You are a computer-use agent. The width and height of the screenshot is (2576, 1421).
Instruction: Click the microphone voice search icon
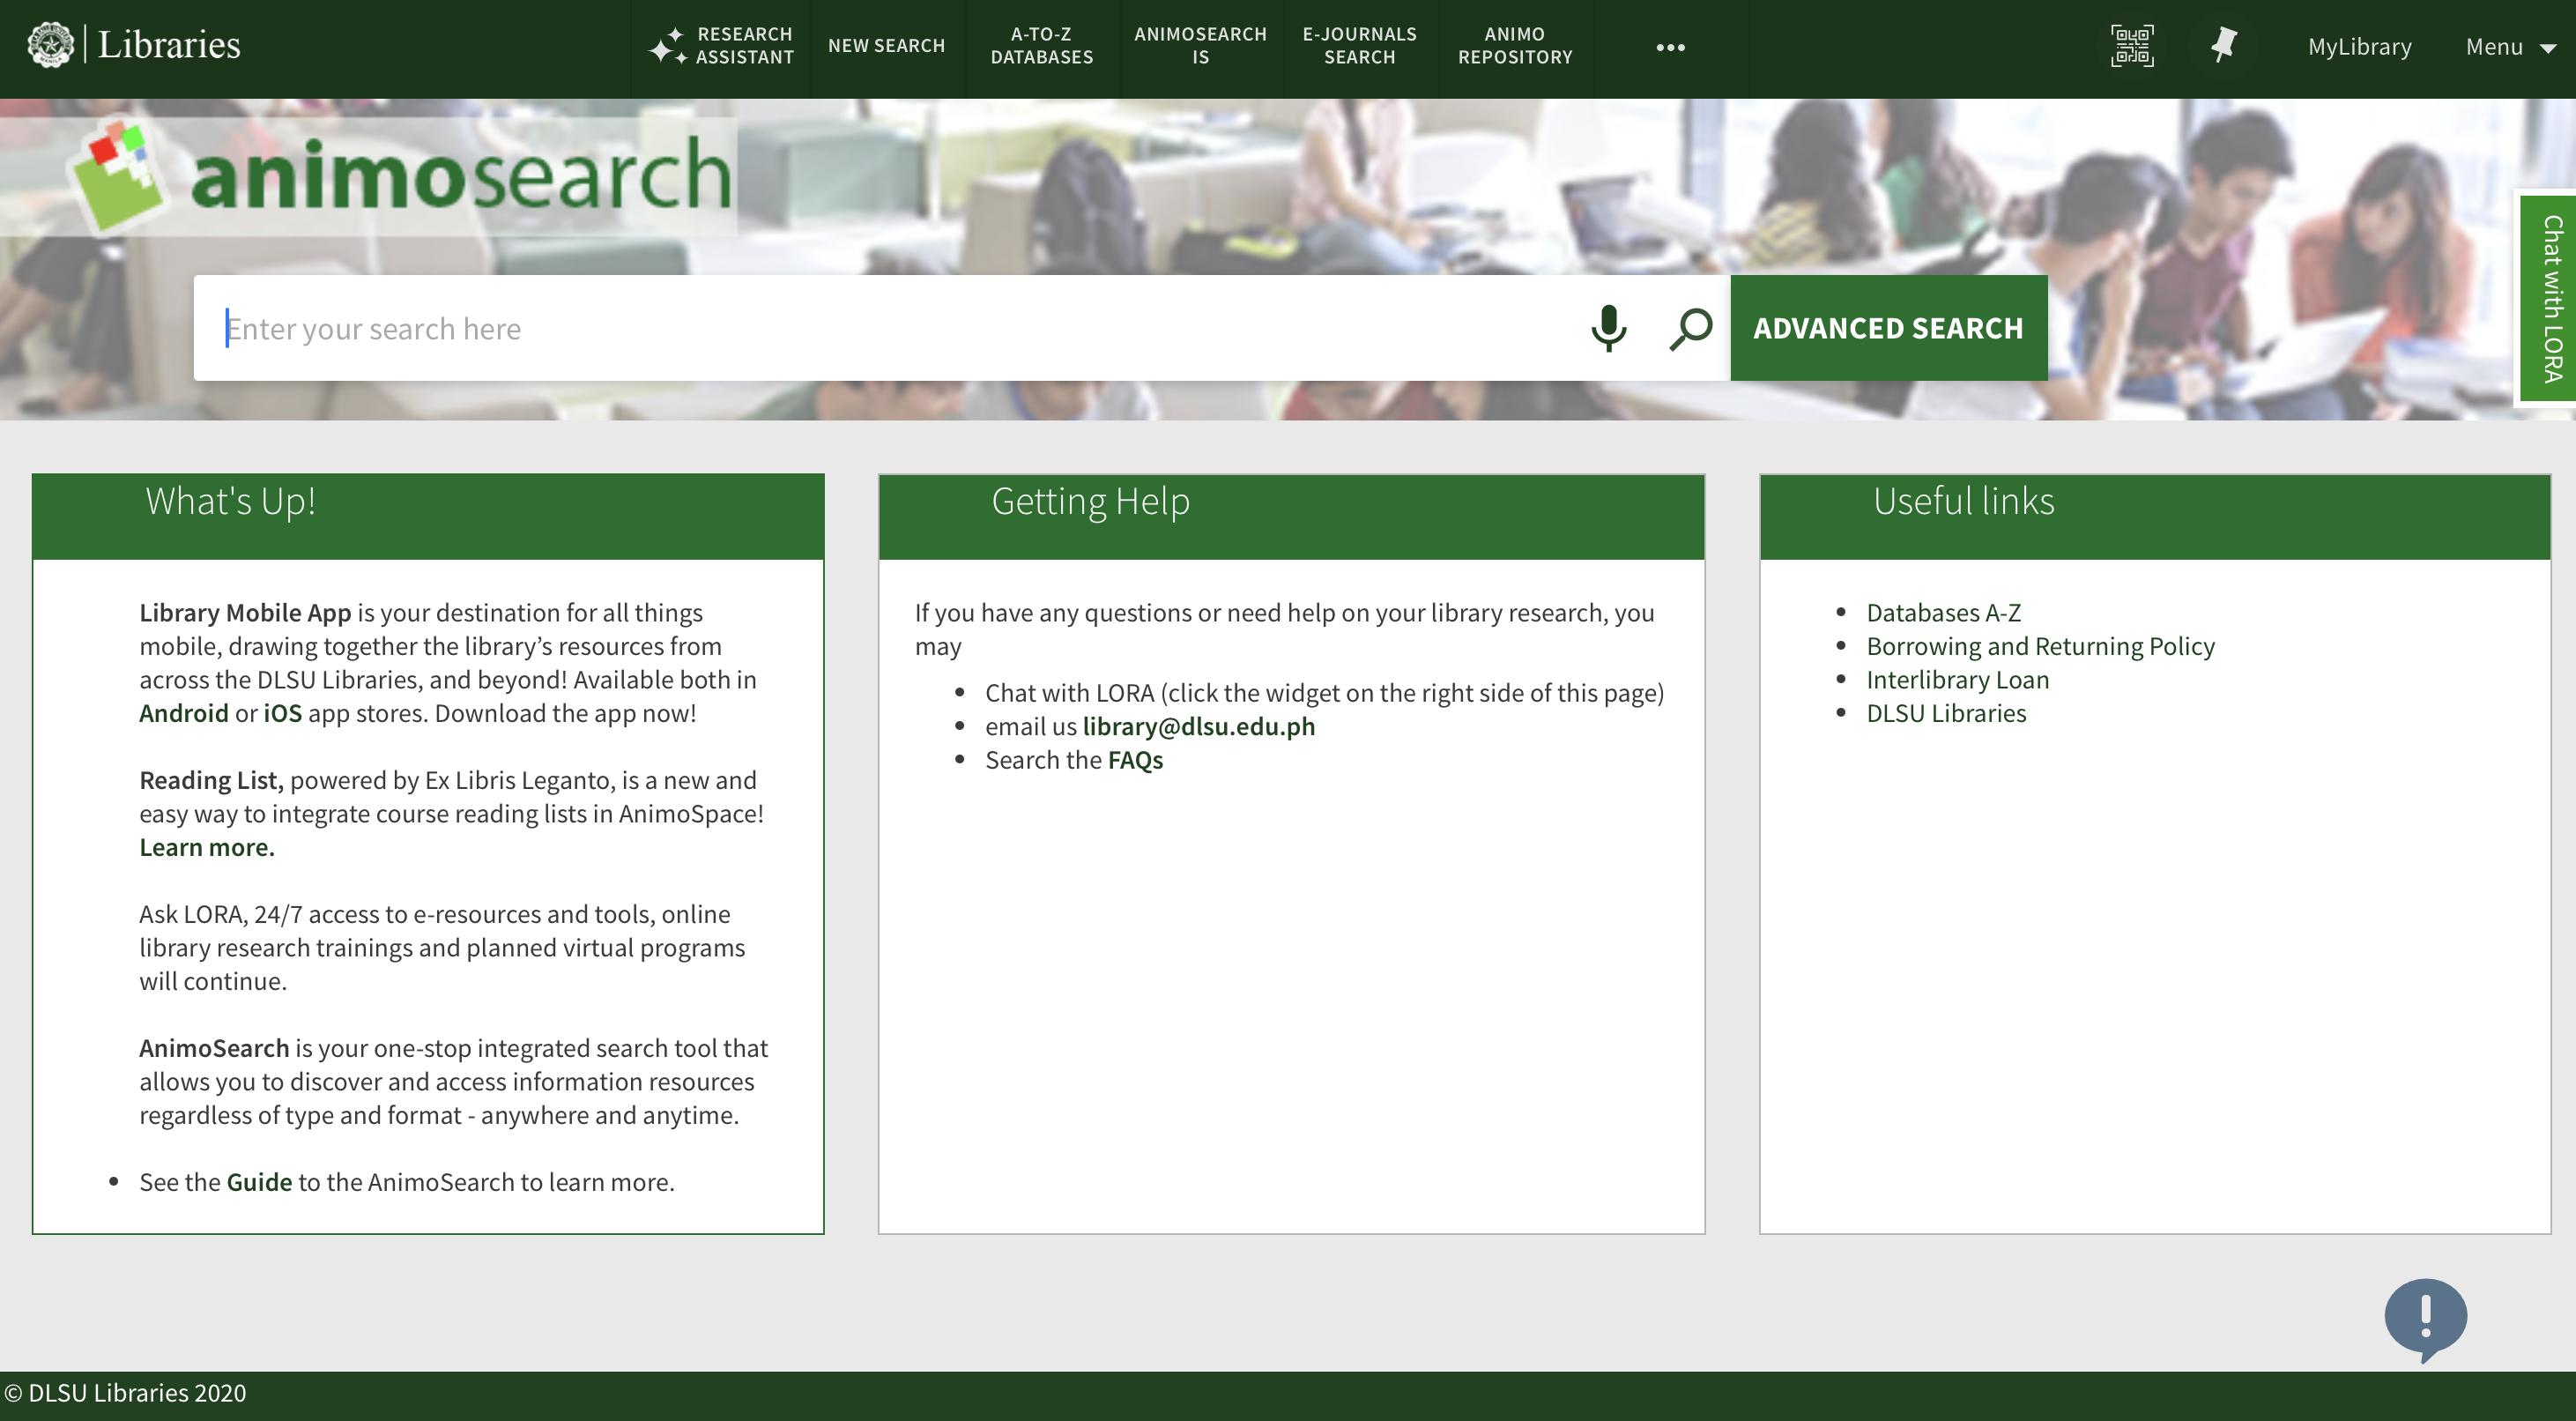click(1608, 328)
